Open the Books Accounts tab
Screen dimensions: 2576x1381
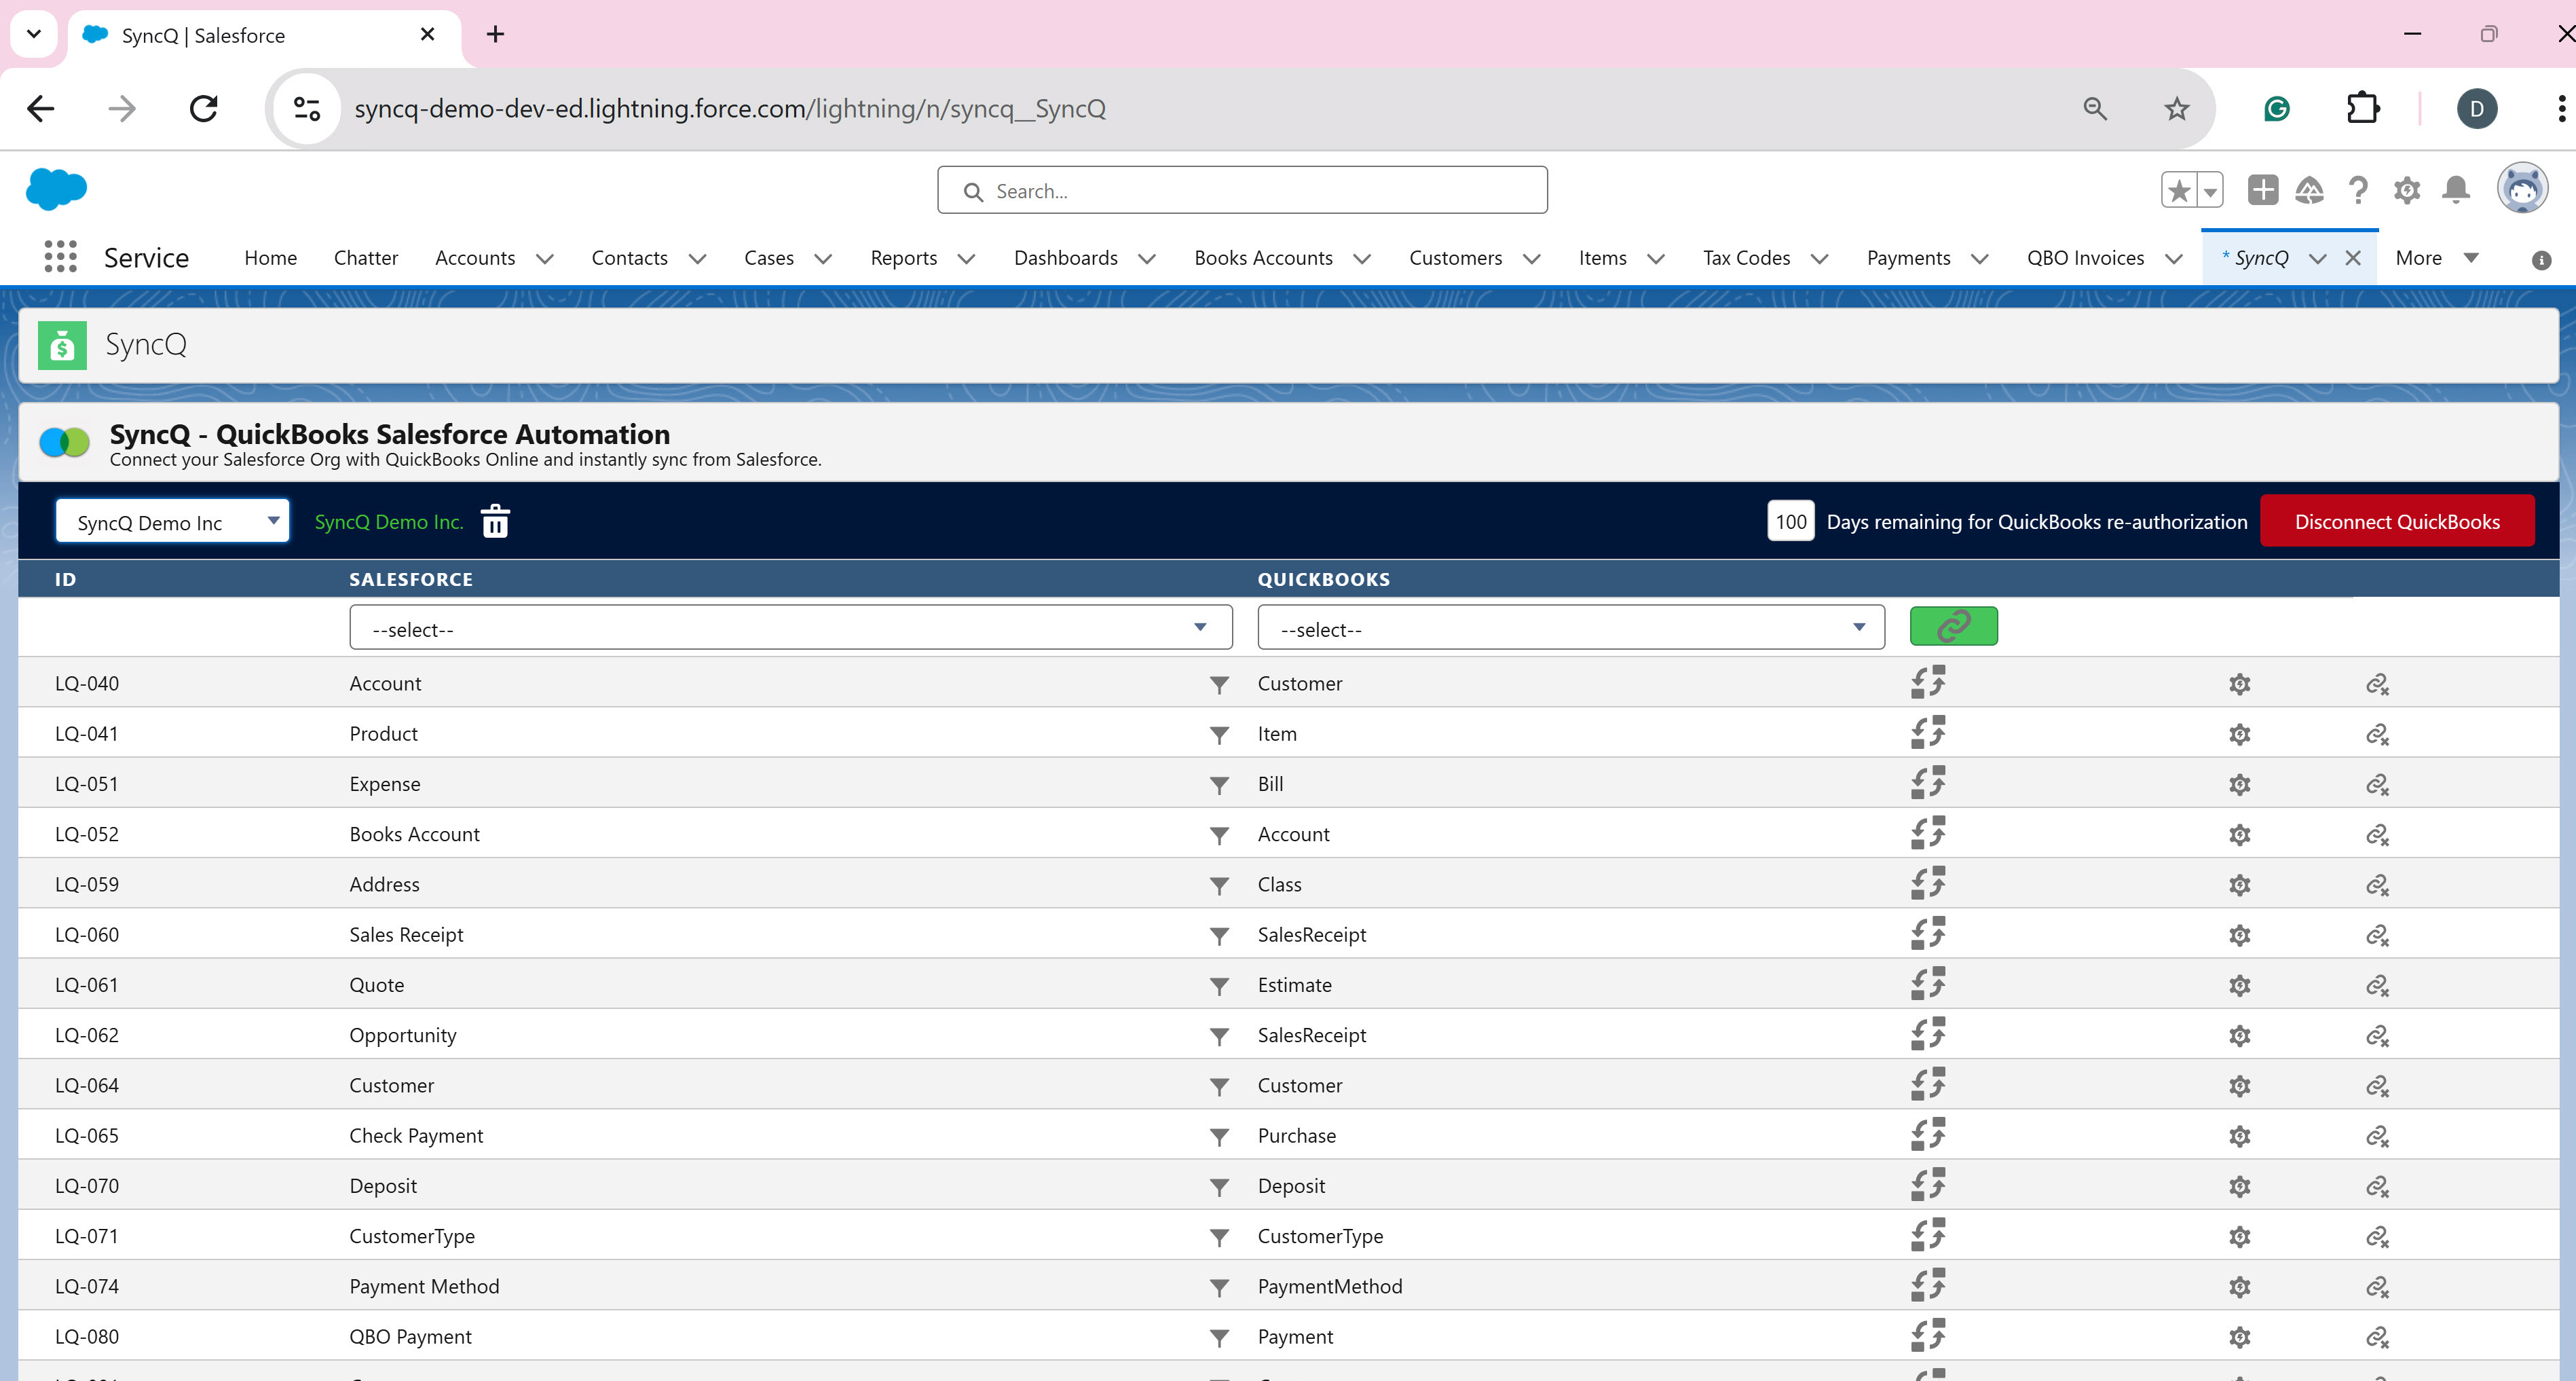coord(1263,257)
